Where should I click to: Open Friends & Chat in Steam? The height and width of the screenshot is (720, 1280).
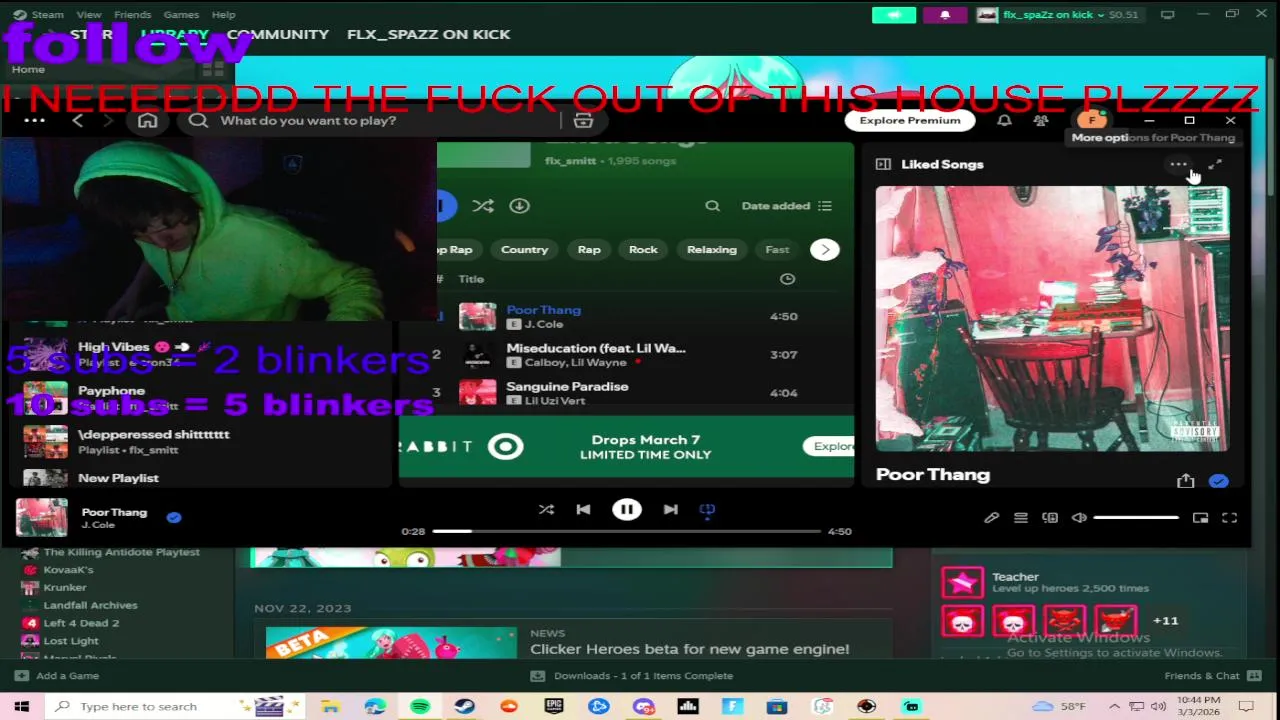click(1211, 676)
